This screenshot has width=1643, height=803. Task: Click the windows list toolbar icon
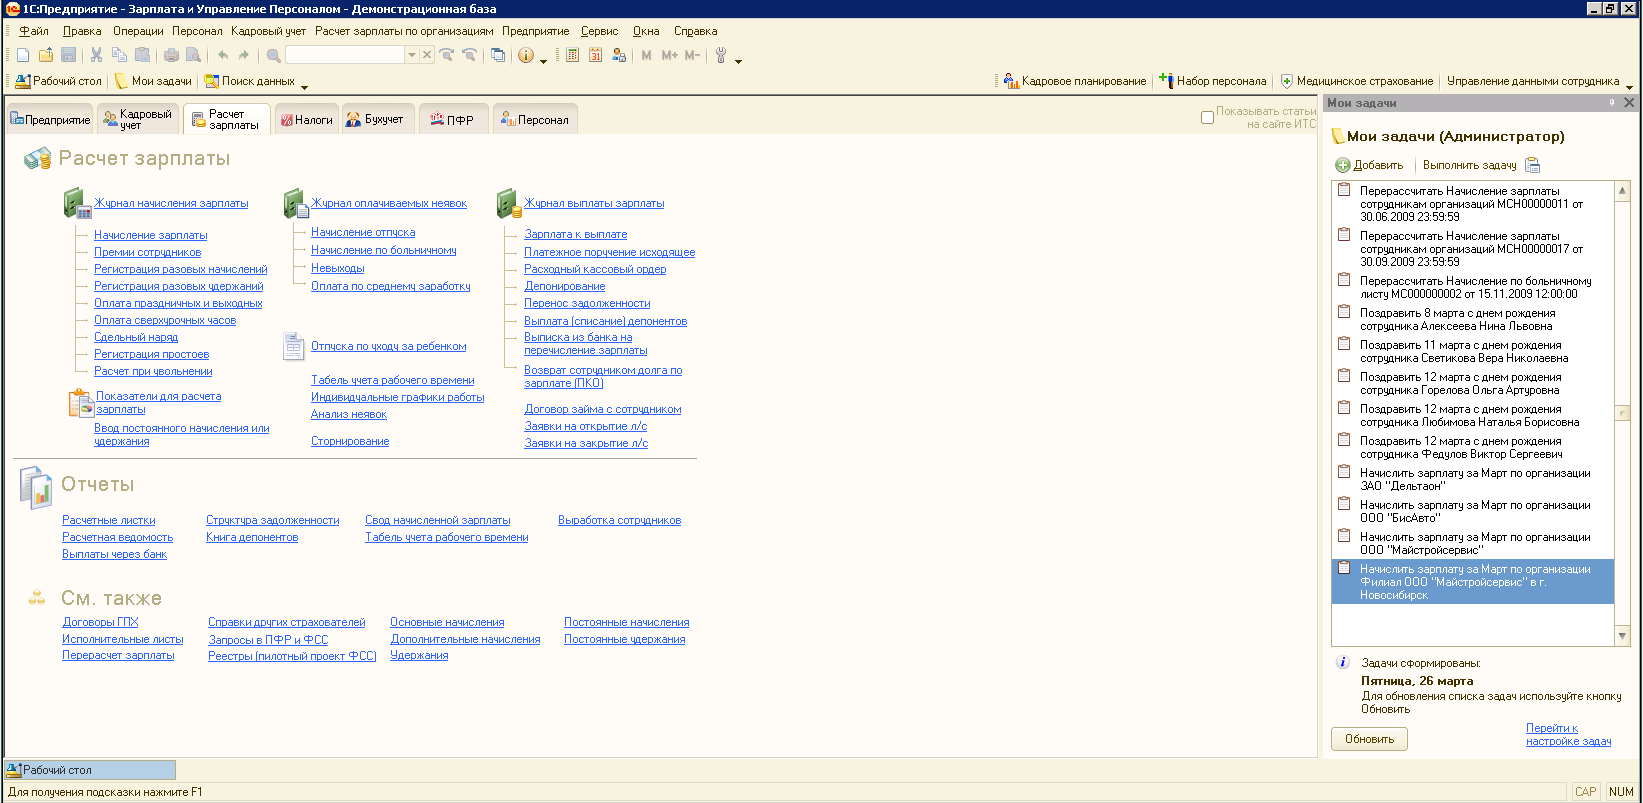coord(498,55)
